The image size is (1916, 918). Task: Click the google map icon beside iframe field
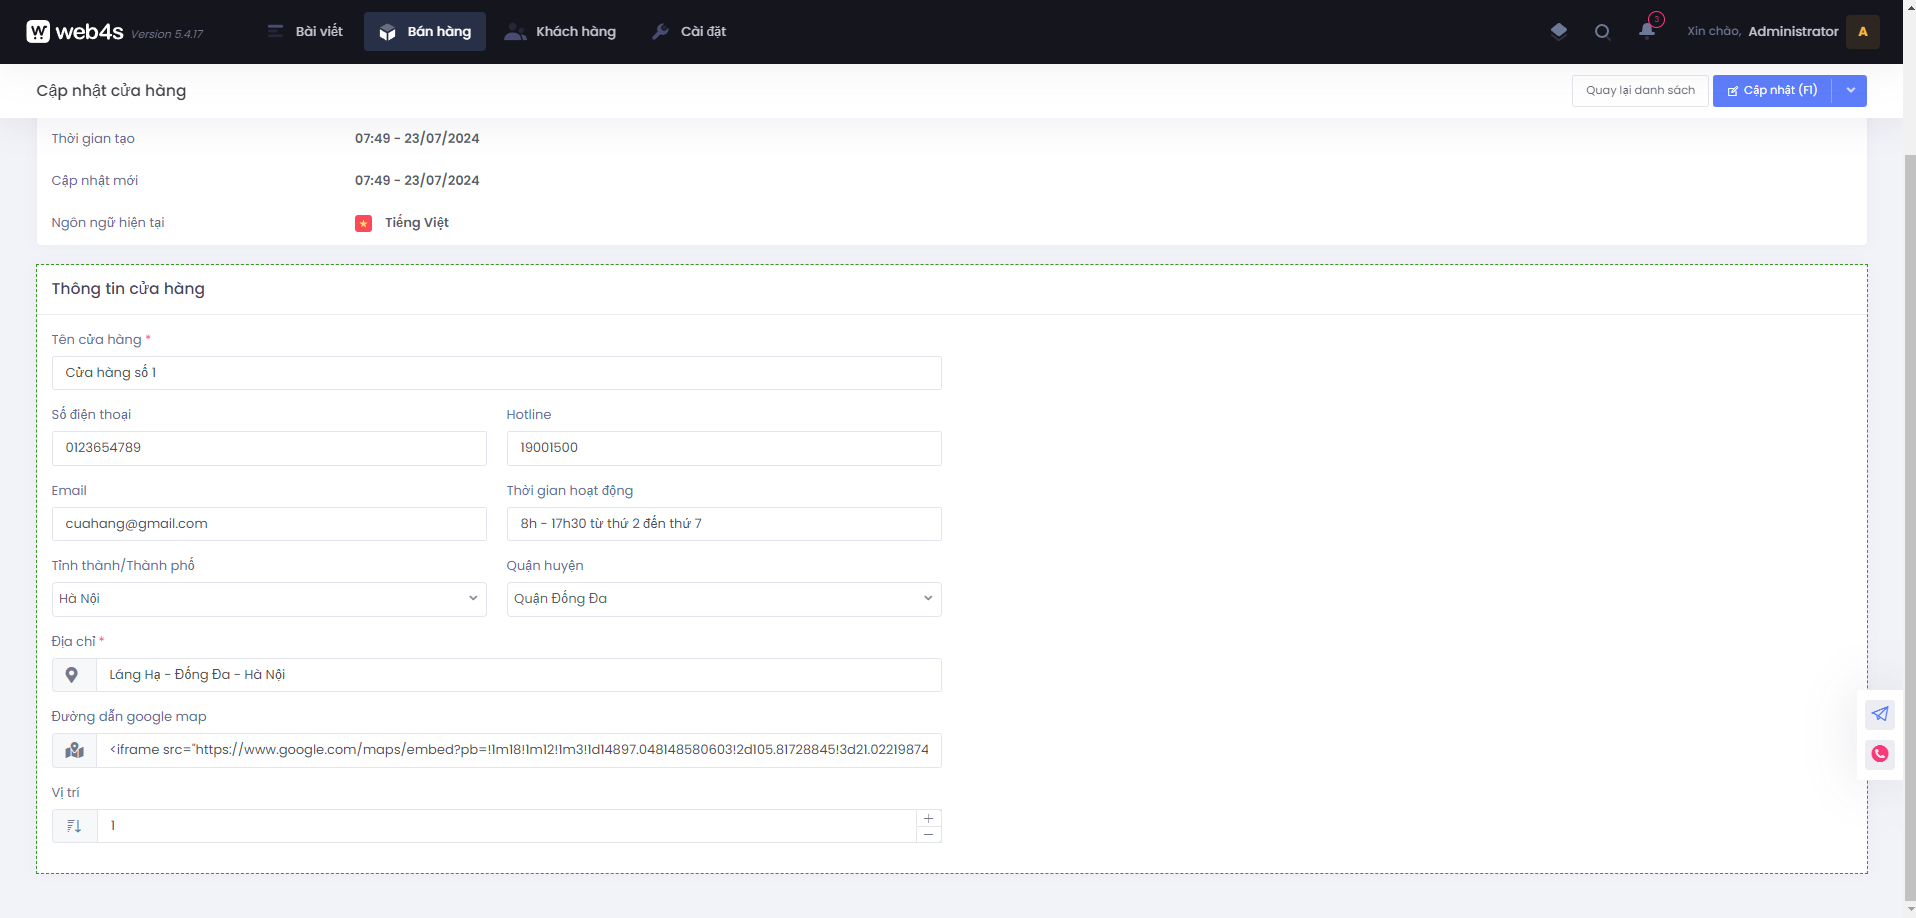pyautogui.click(x=74, y=750)
